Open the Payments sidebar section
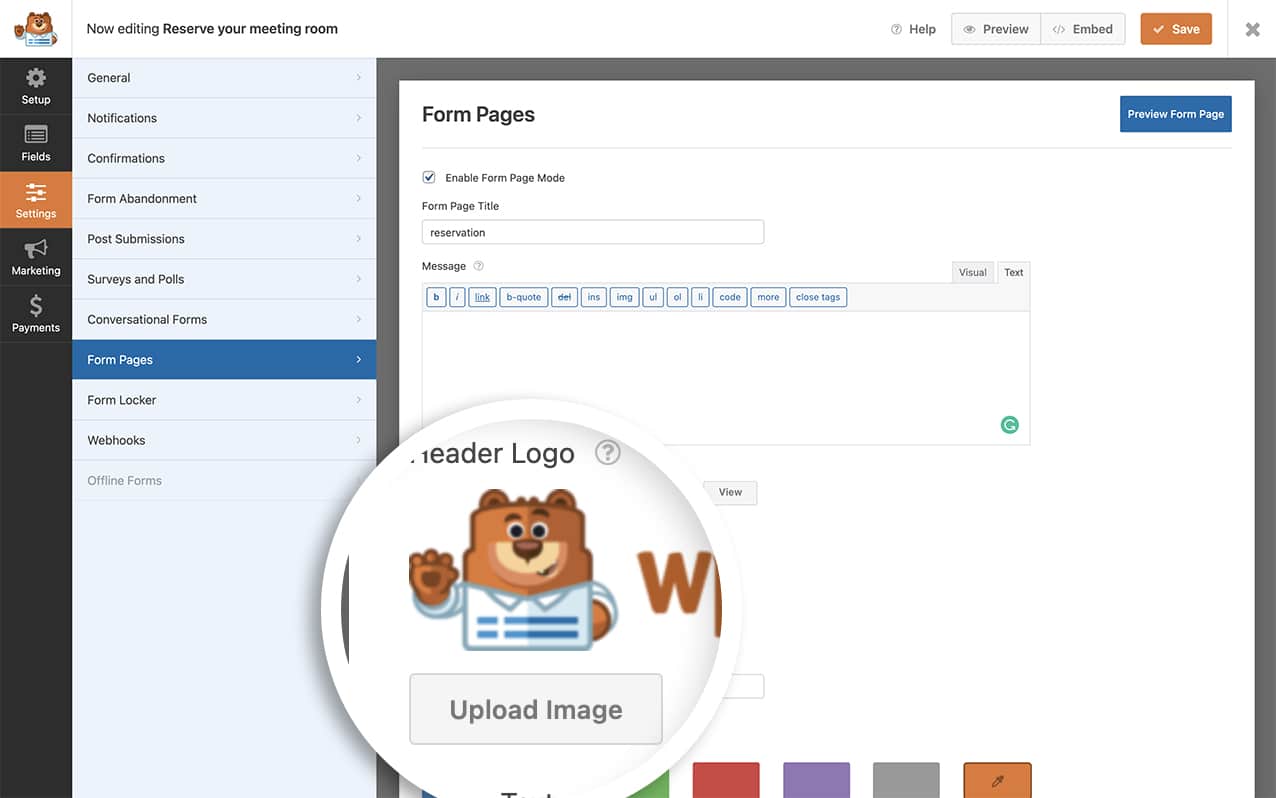The image size is (1276, 798). click(36, 313)
